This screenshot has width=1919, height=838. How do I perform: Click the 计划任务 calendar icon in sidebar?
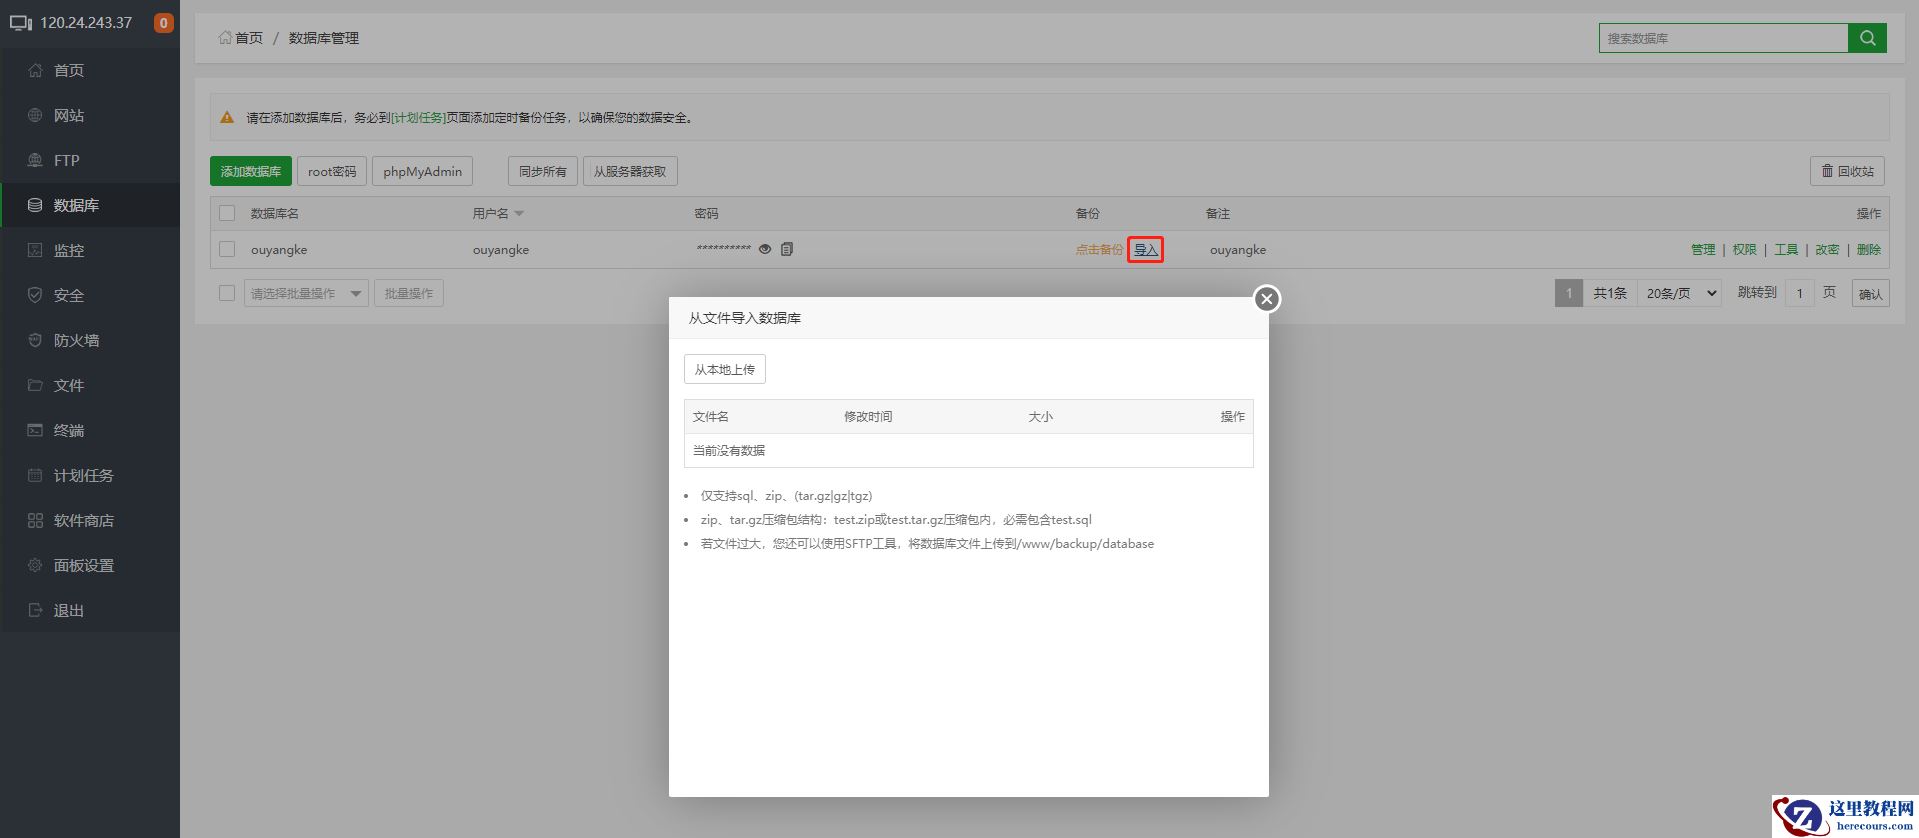pyautogui.click(x=35, y=475)
